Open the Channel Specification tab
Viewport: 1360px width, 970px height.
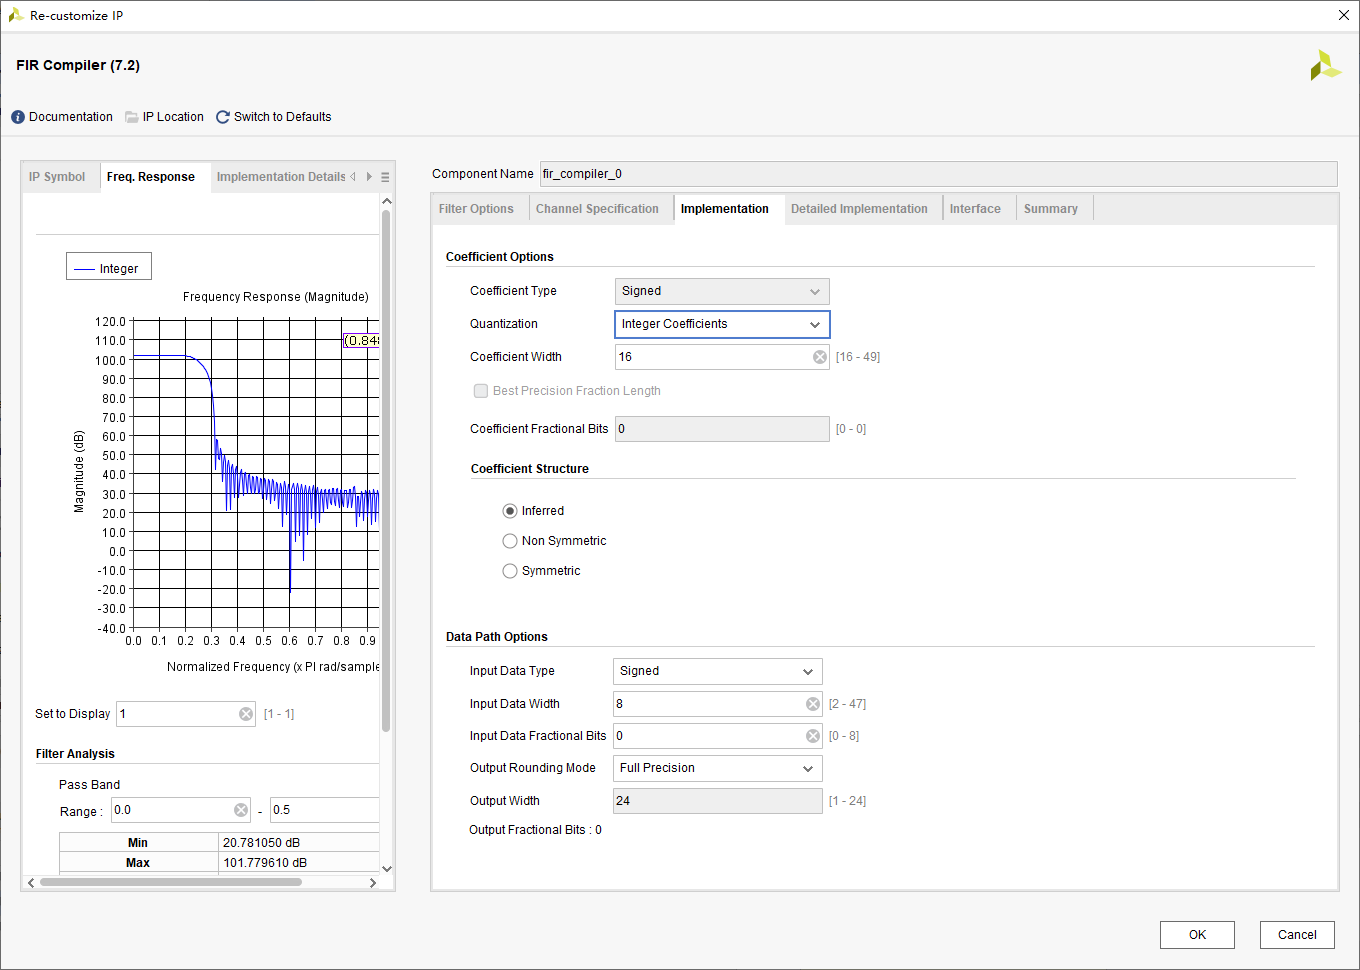coord(597,209)
